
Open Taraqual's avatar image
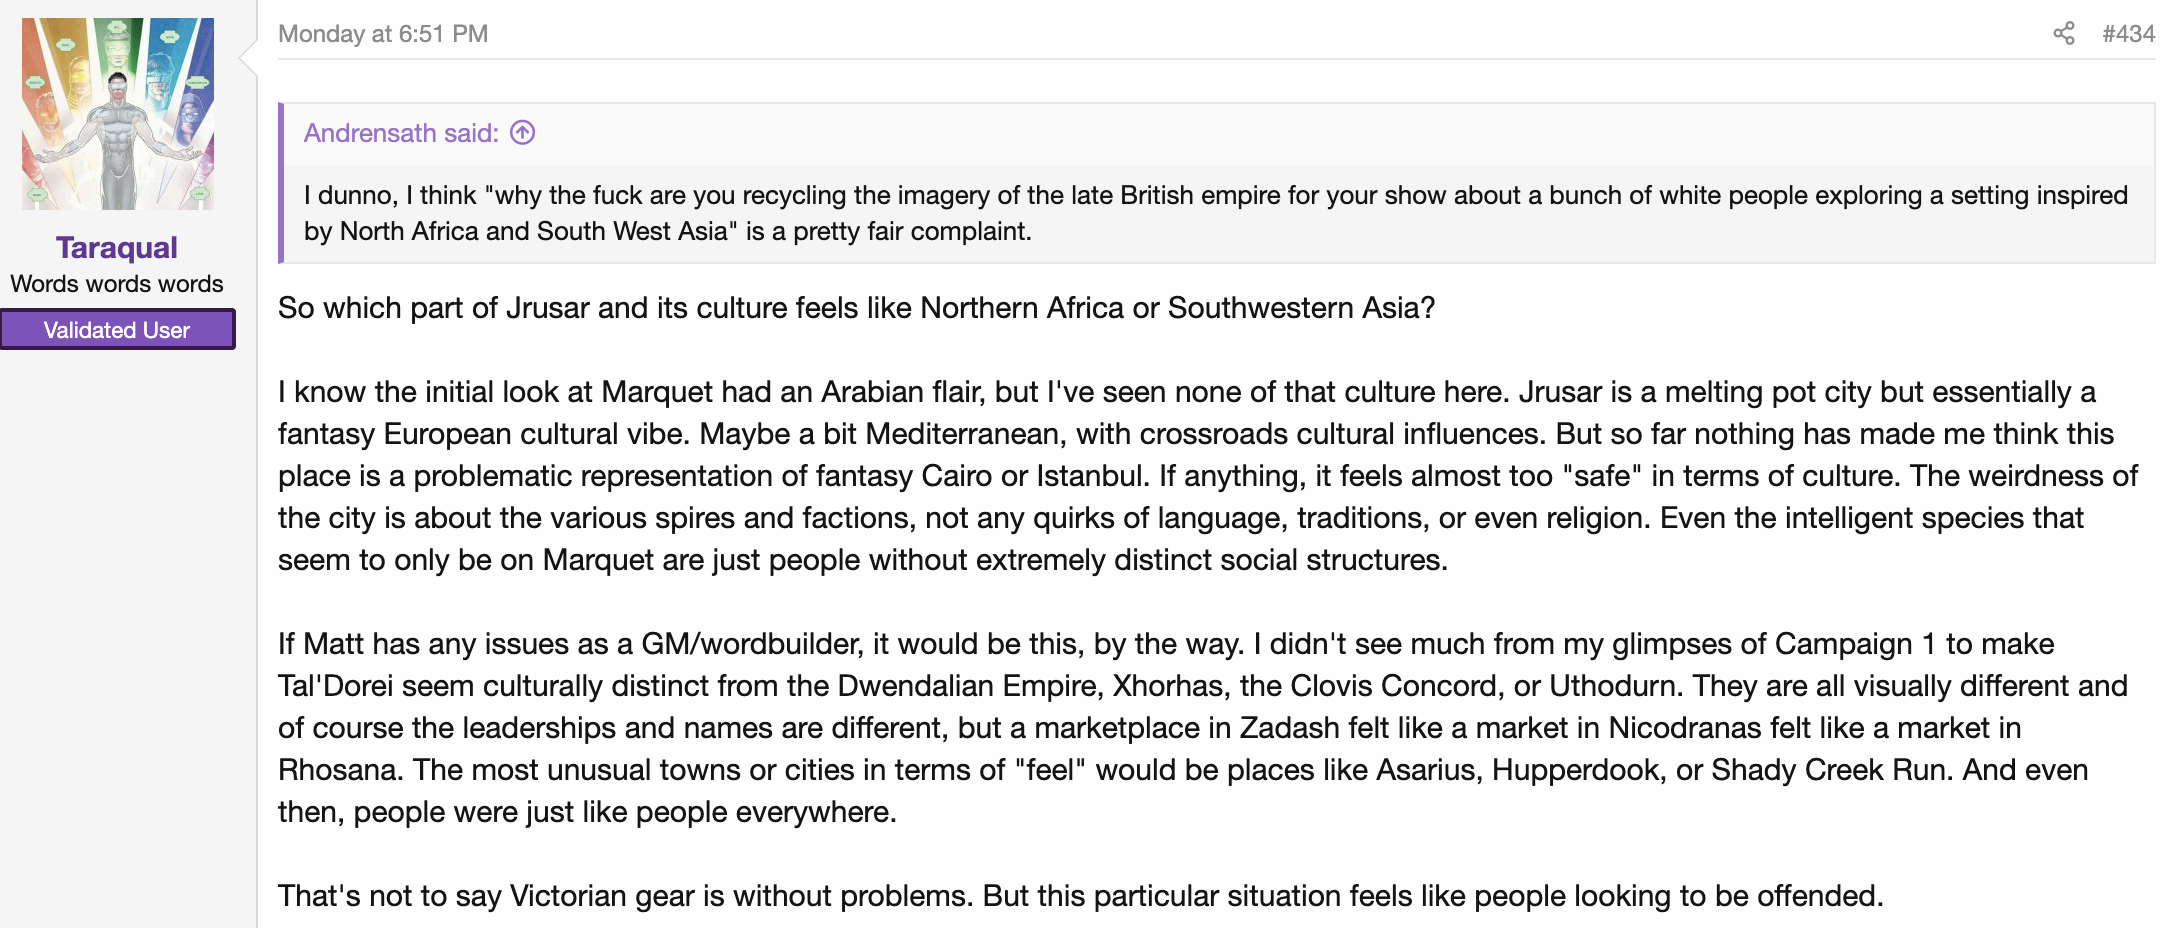pyautogui.click(x=118, y=114)
